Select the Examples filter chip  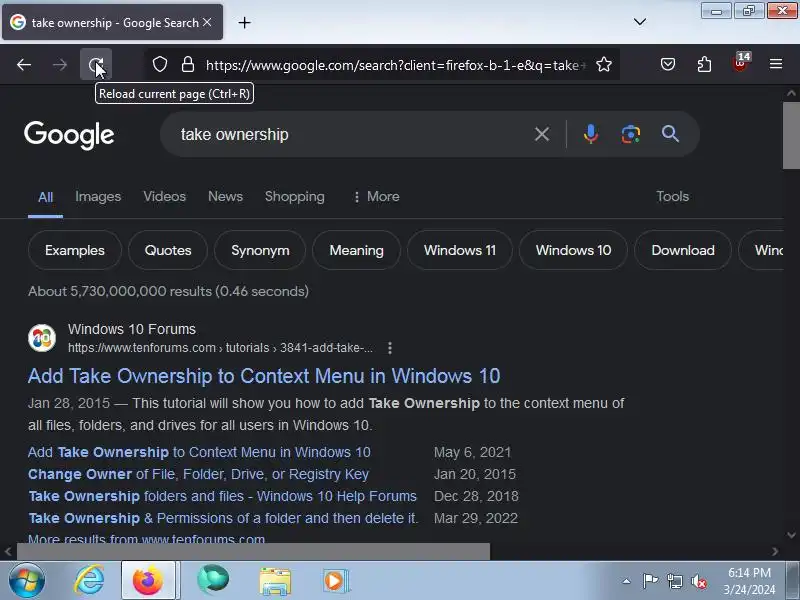[x=74, y=250]
